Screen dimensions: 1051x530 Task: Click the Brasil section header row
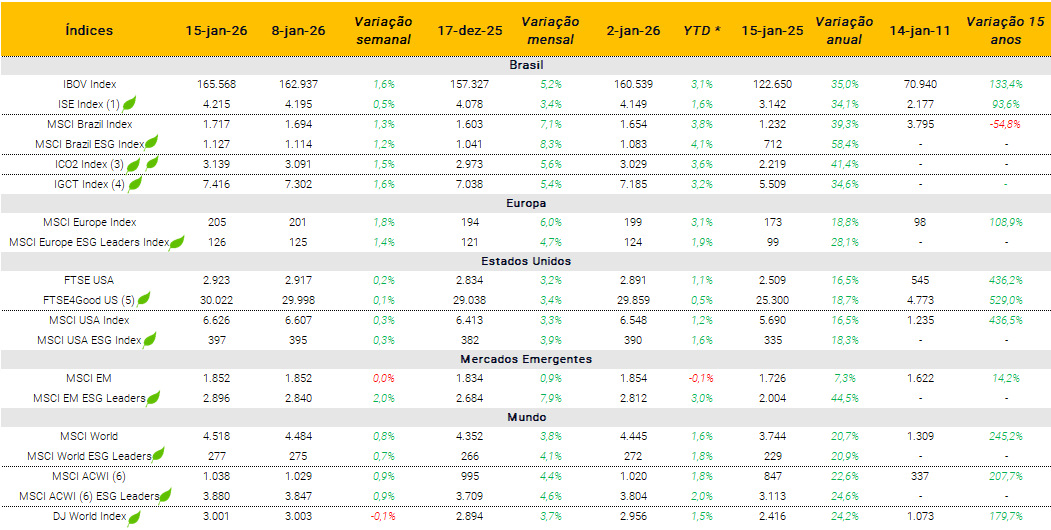[x=526, y=65]
